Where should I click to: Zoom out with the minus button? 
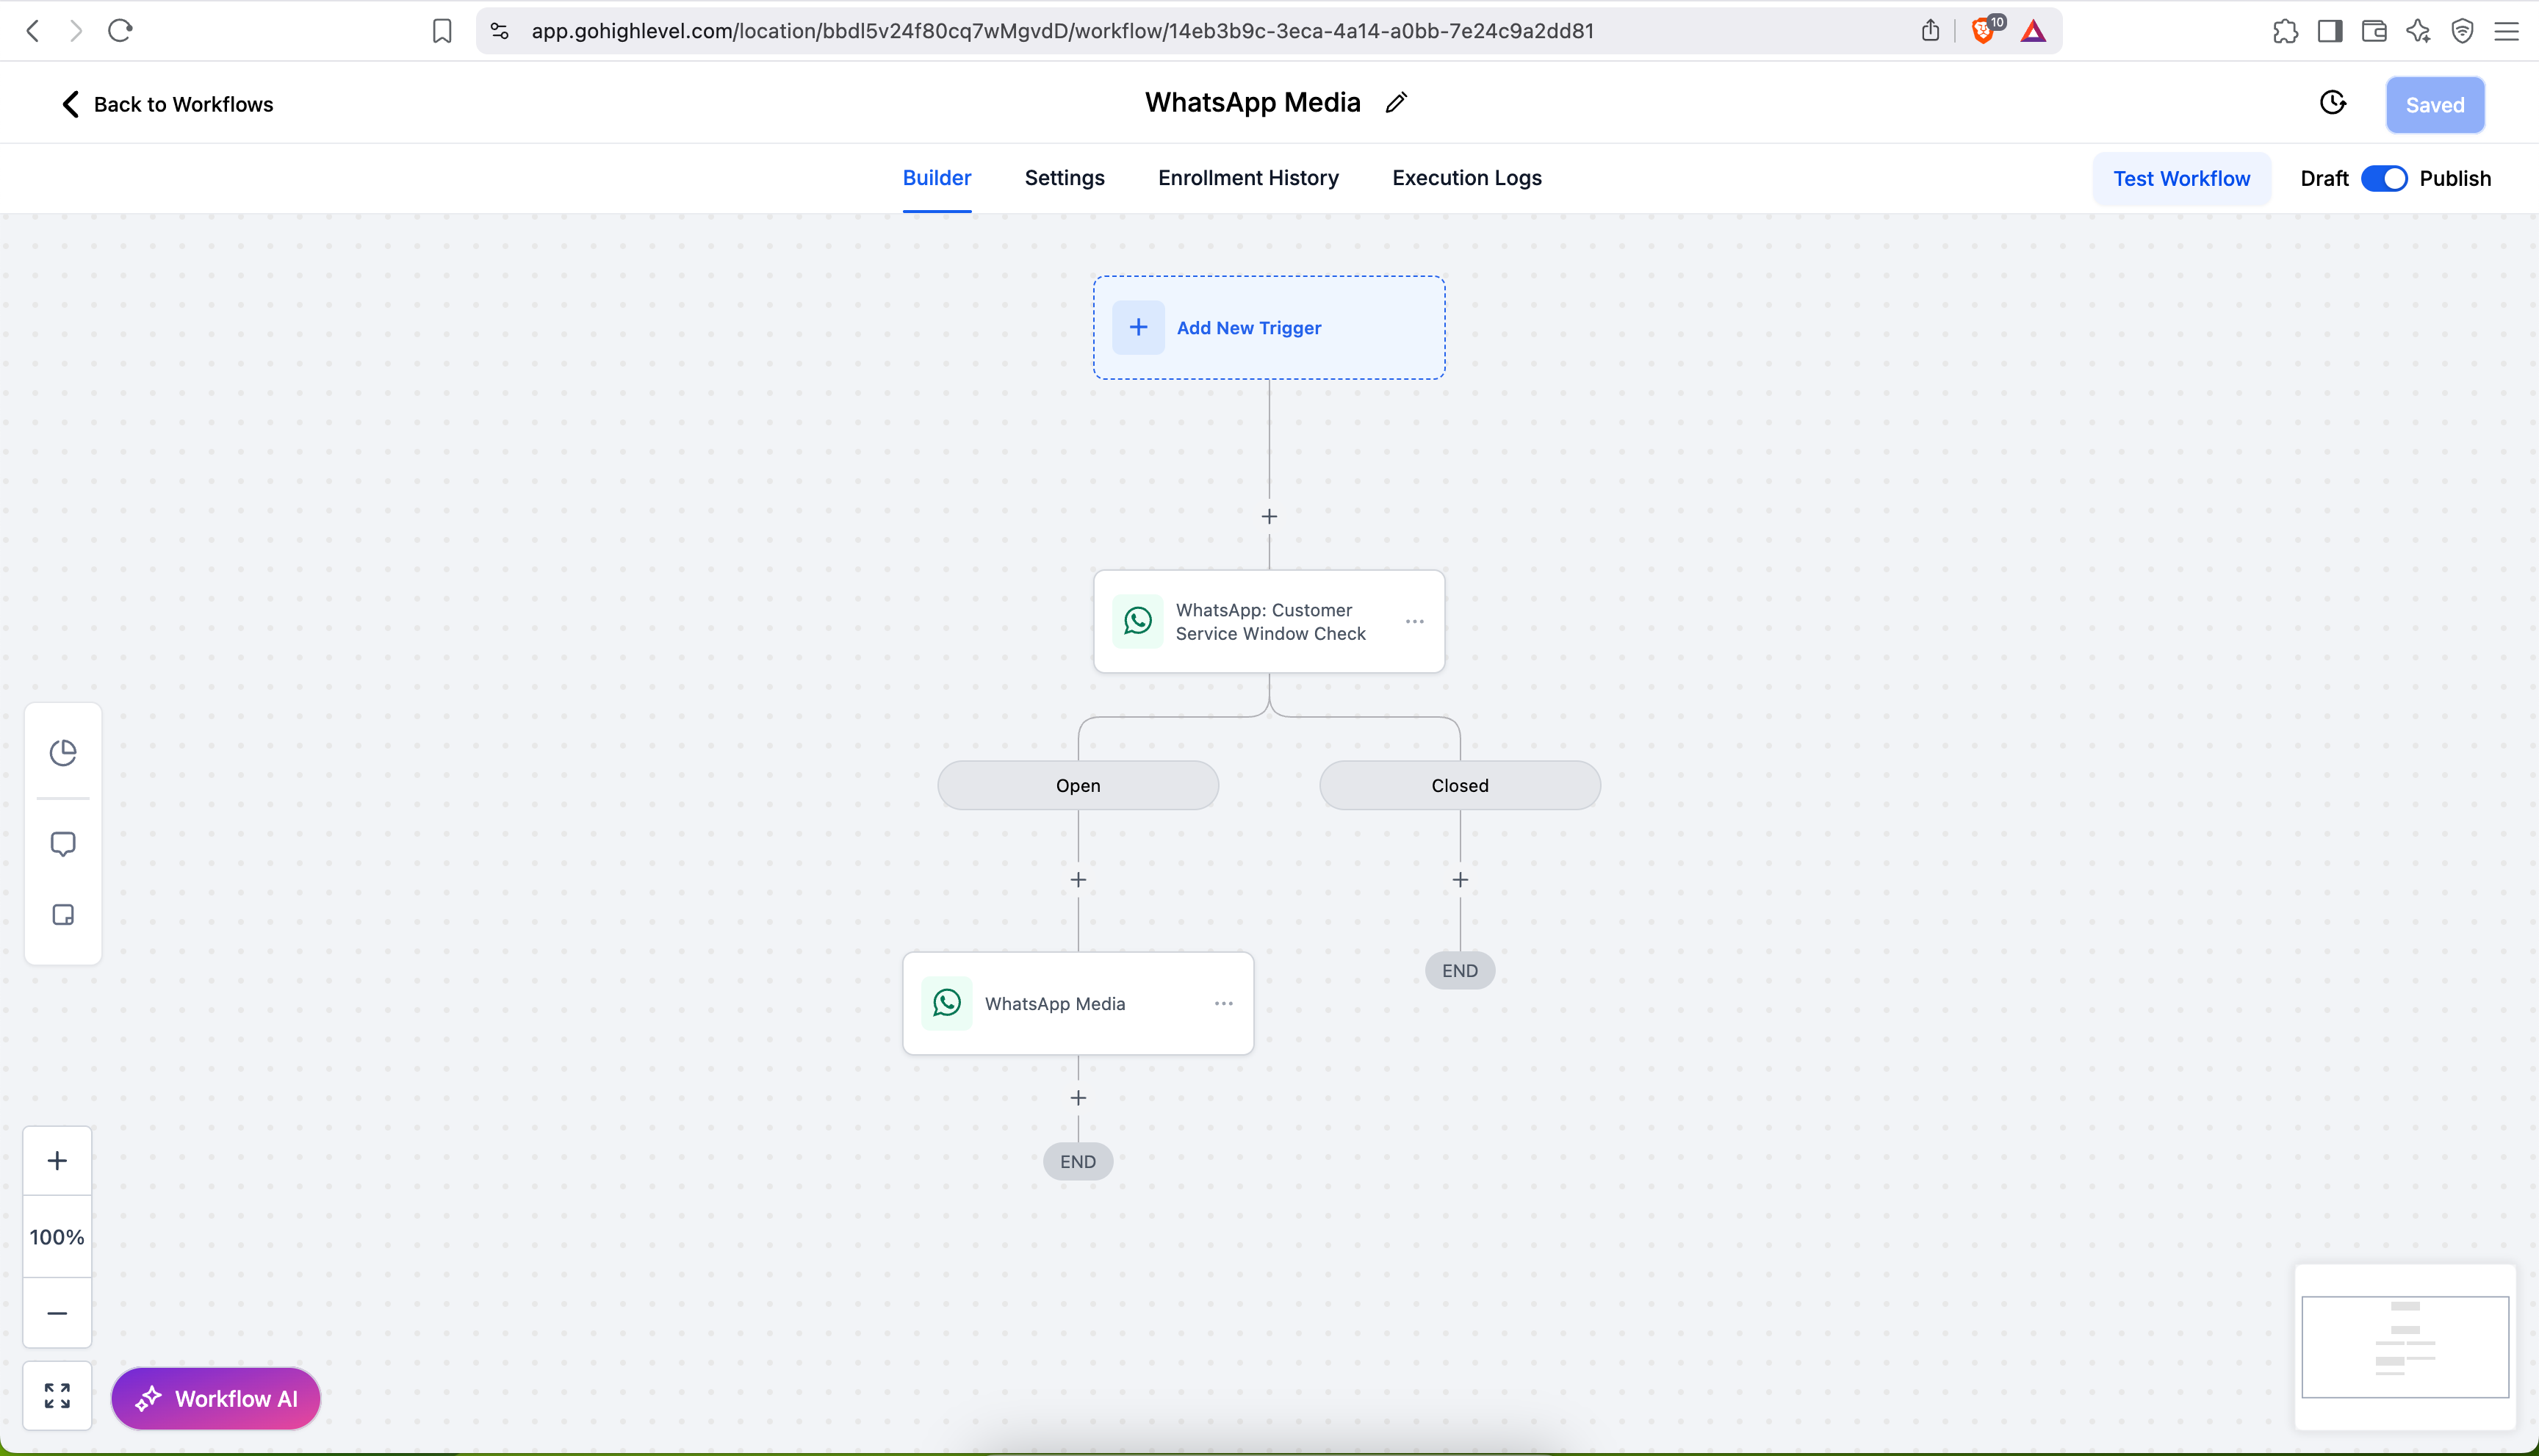(57, 1313)
